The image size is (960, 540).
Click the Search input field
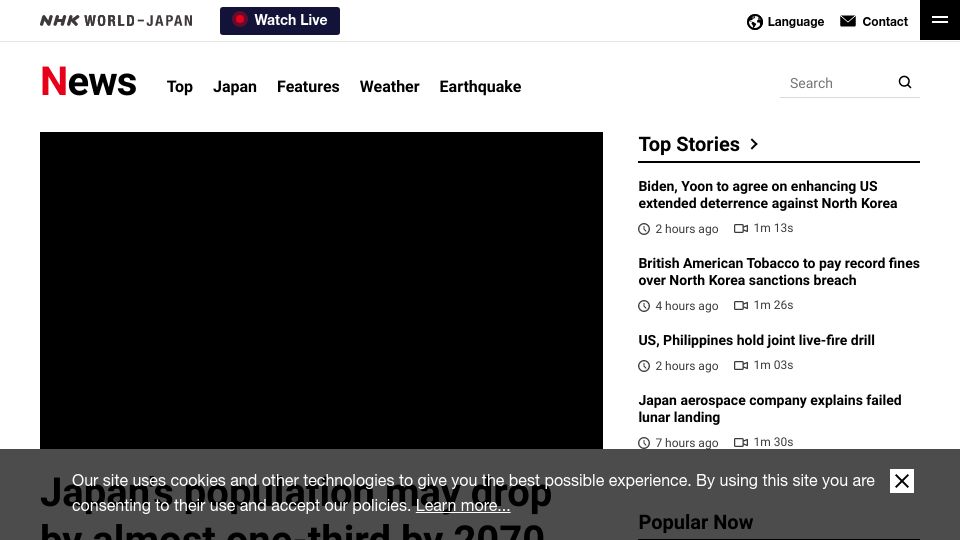coord(838,83)
